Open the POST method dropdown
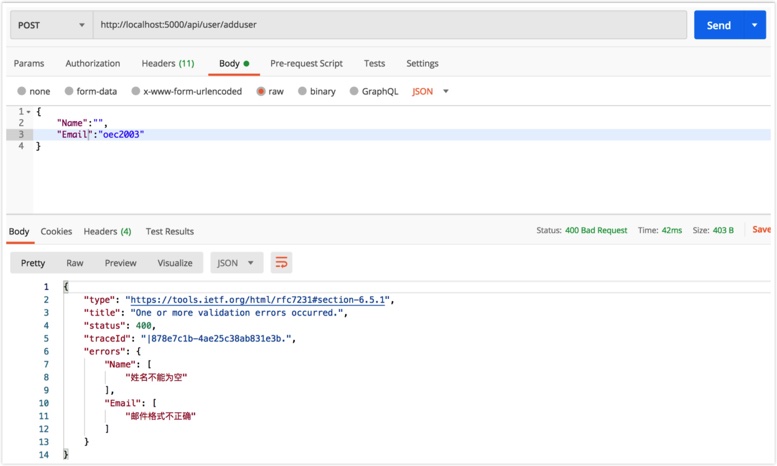Image resolution: width=777 pixels, height=466 pixels. tap(51, 25)
